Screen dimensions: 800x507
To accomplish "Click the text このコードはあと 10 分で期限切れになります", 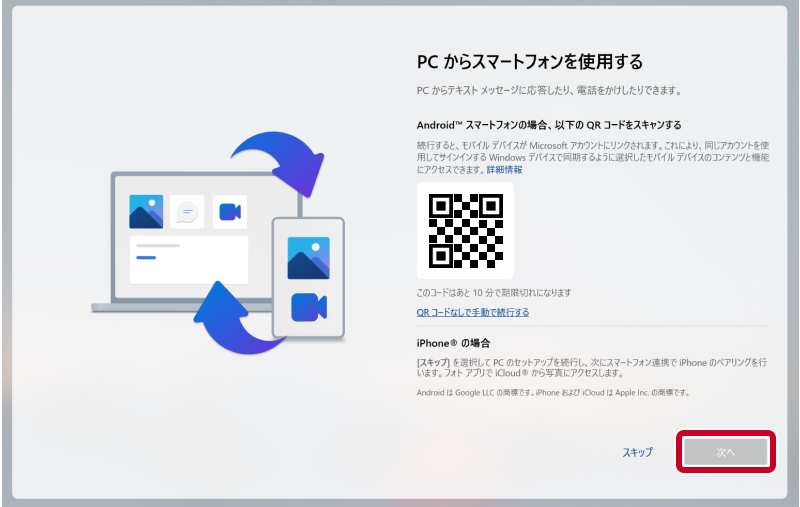I will [493, 293].
